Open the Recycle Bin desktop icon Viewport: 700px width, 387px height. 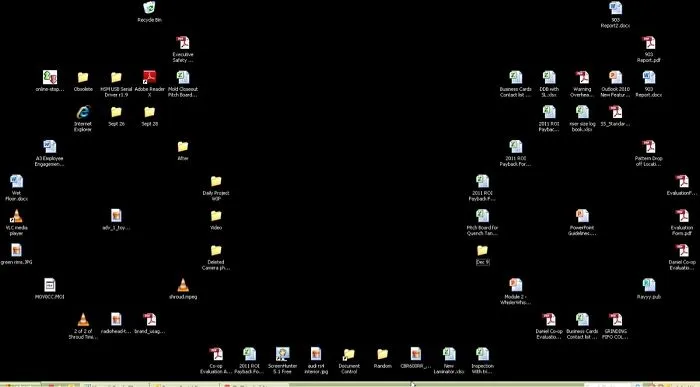tap(149, 8)
